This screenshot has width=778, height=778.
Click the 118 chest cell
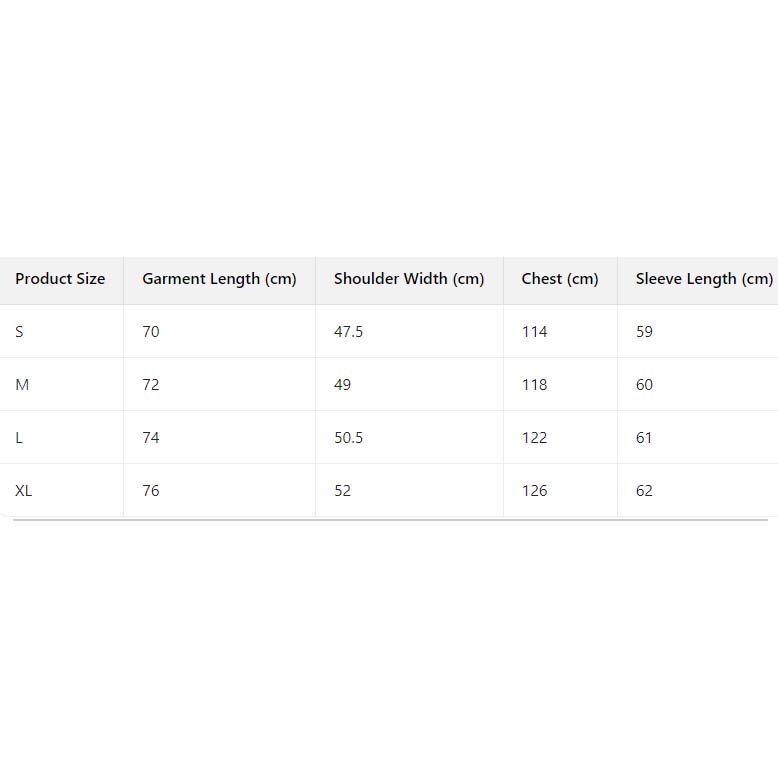pyautogui.click(x=535, y=385)
